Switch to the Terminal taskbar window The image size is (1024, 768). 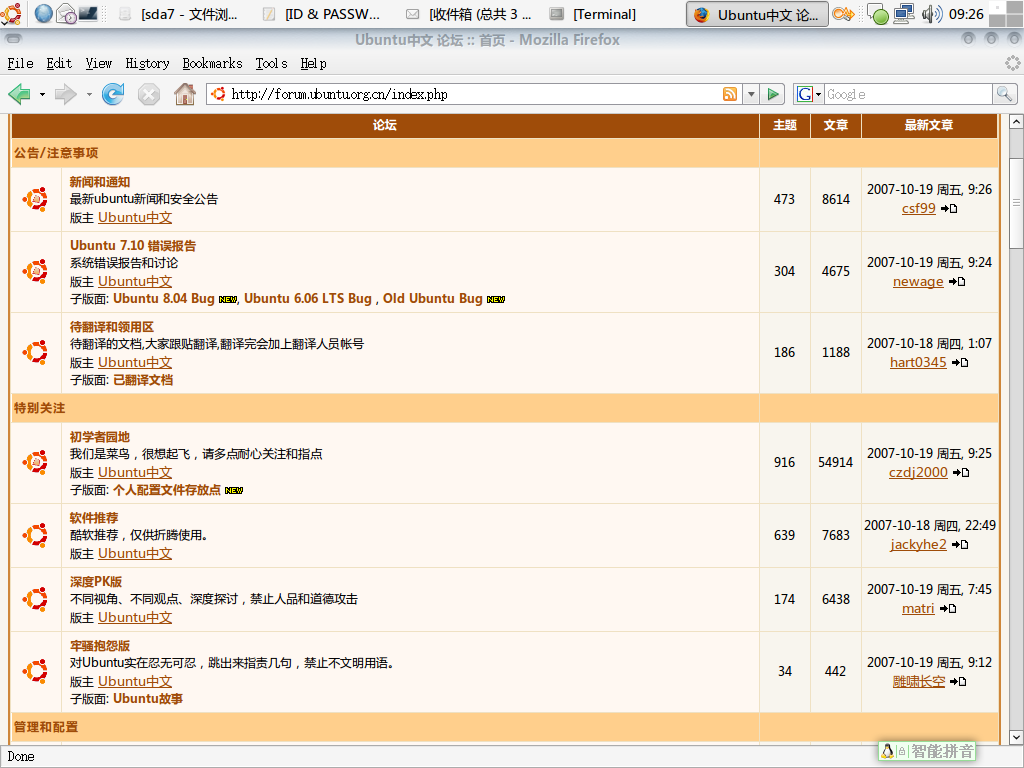(x=593, y=14)
